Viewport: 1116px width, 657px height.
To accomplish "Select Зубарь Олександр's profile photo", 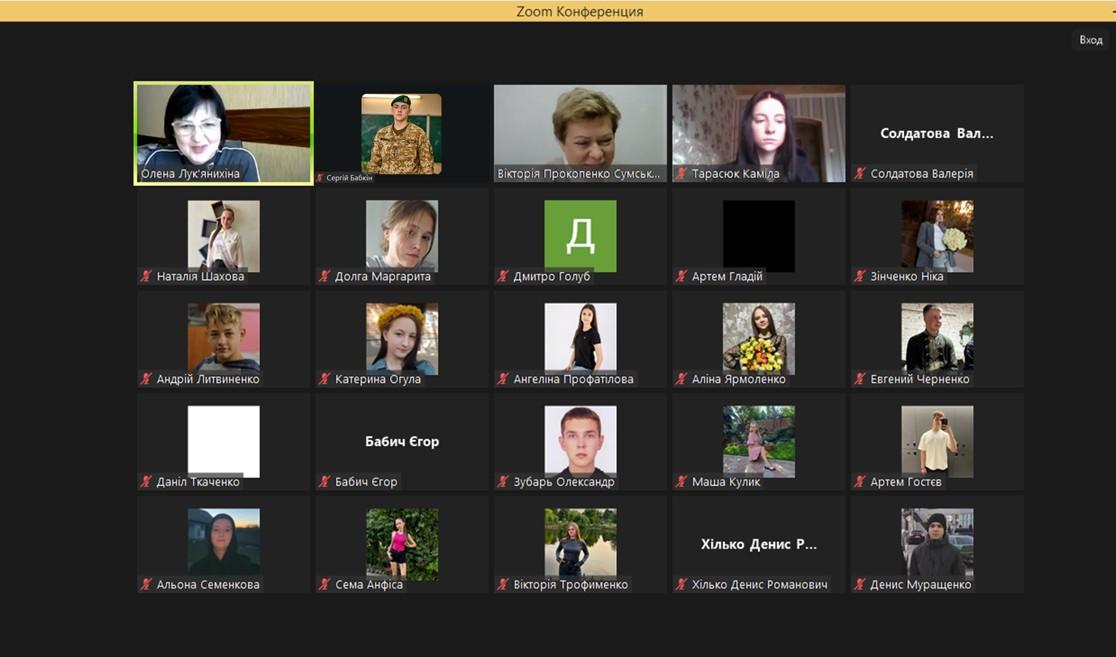I will click(580, 440).
